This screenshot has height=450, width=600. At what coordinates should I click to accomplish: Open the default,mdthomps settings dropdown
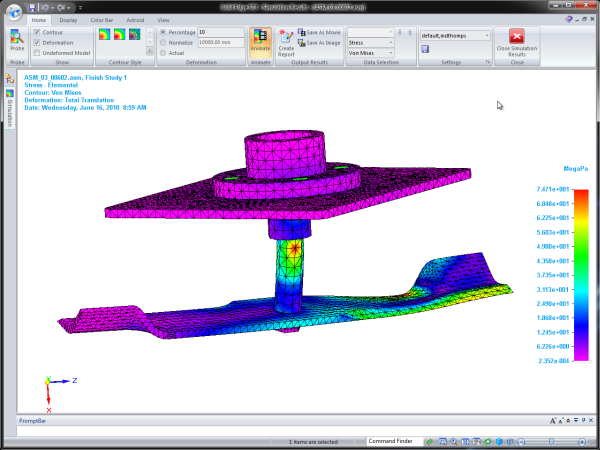(x=456, y=35)
